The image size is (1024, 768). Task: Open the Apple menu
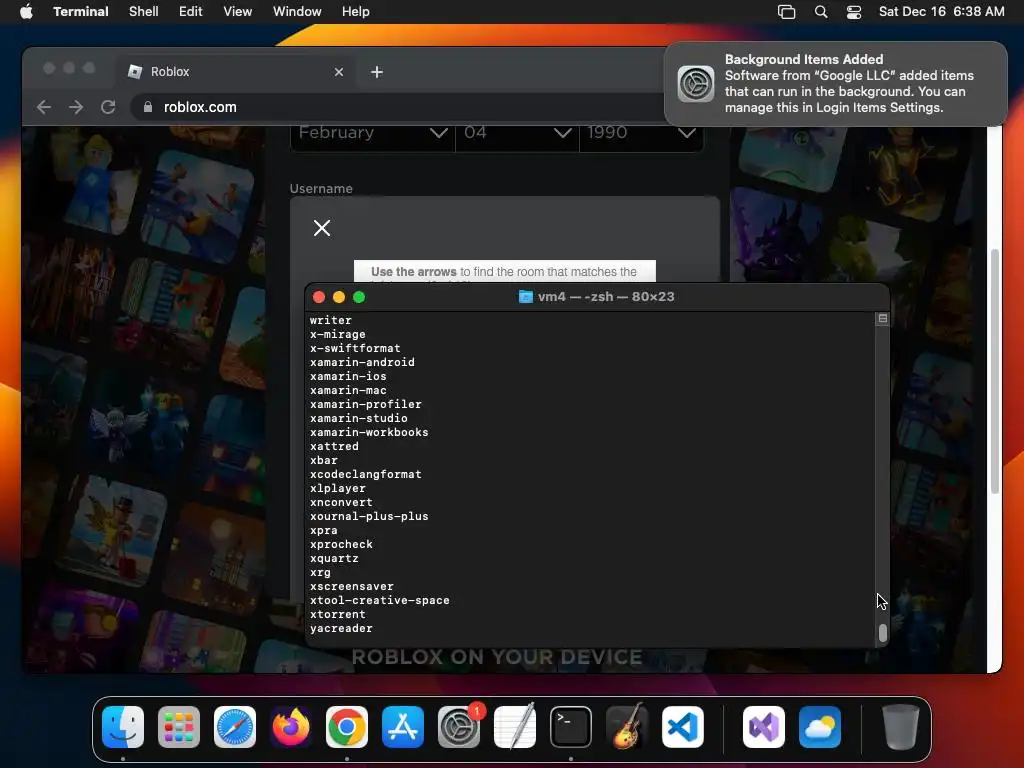pos(26,12)
